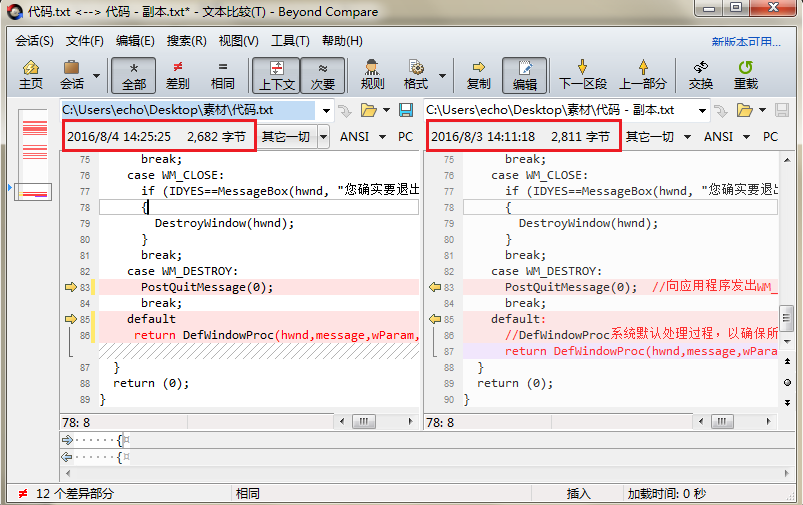Open the 格式 format icon

coord(416,75)
